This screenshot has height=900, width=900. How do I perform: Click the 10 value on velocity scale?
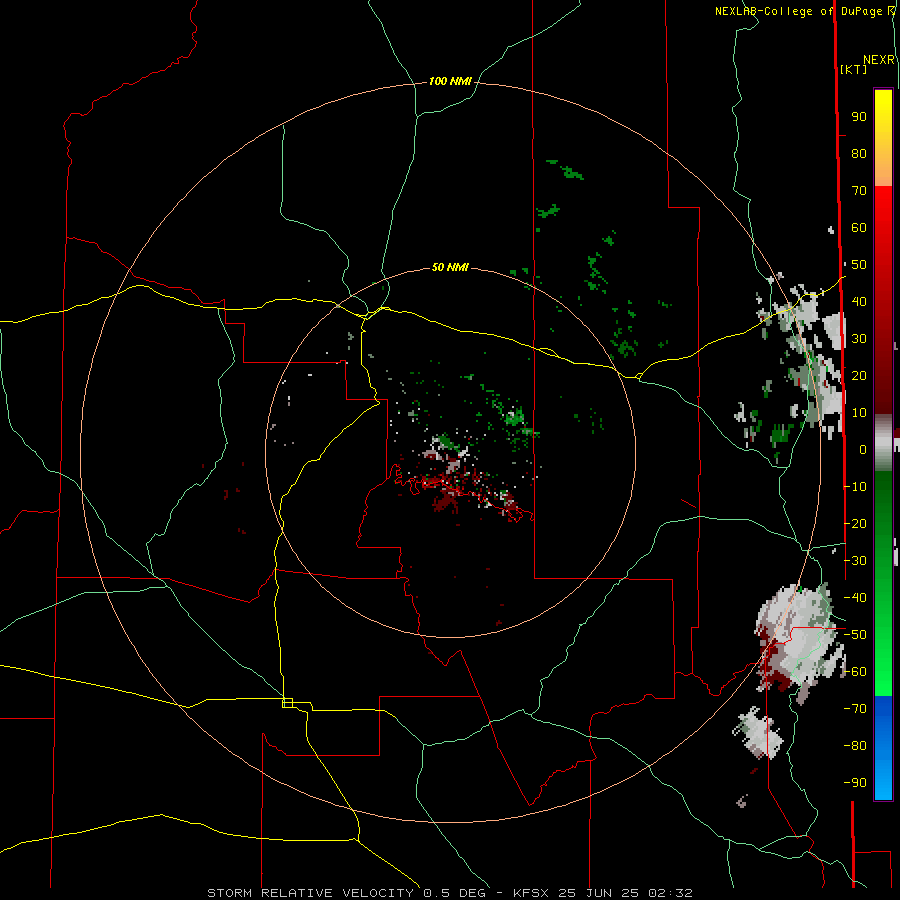tap(859, 413)
